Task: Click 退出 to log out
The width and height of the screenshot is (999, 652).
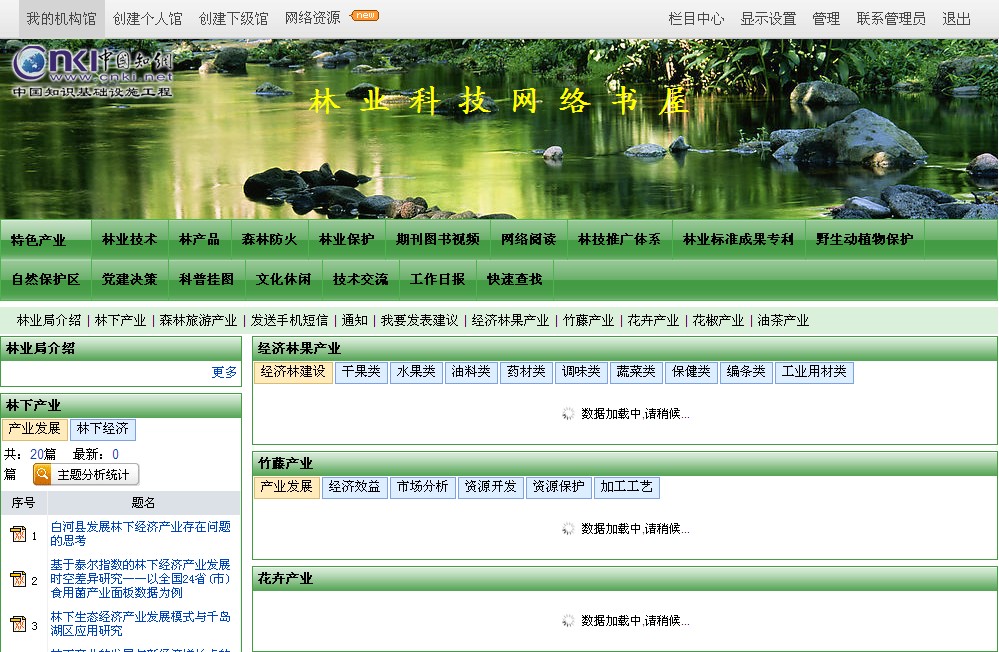Action: tap(956, 18)
